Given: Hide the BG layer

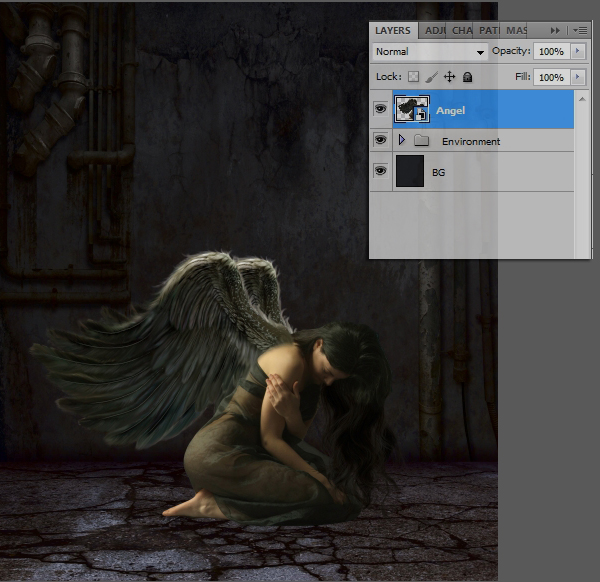Looking at the screenshot, I should (x=380, y=172).
